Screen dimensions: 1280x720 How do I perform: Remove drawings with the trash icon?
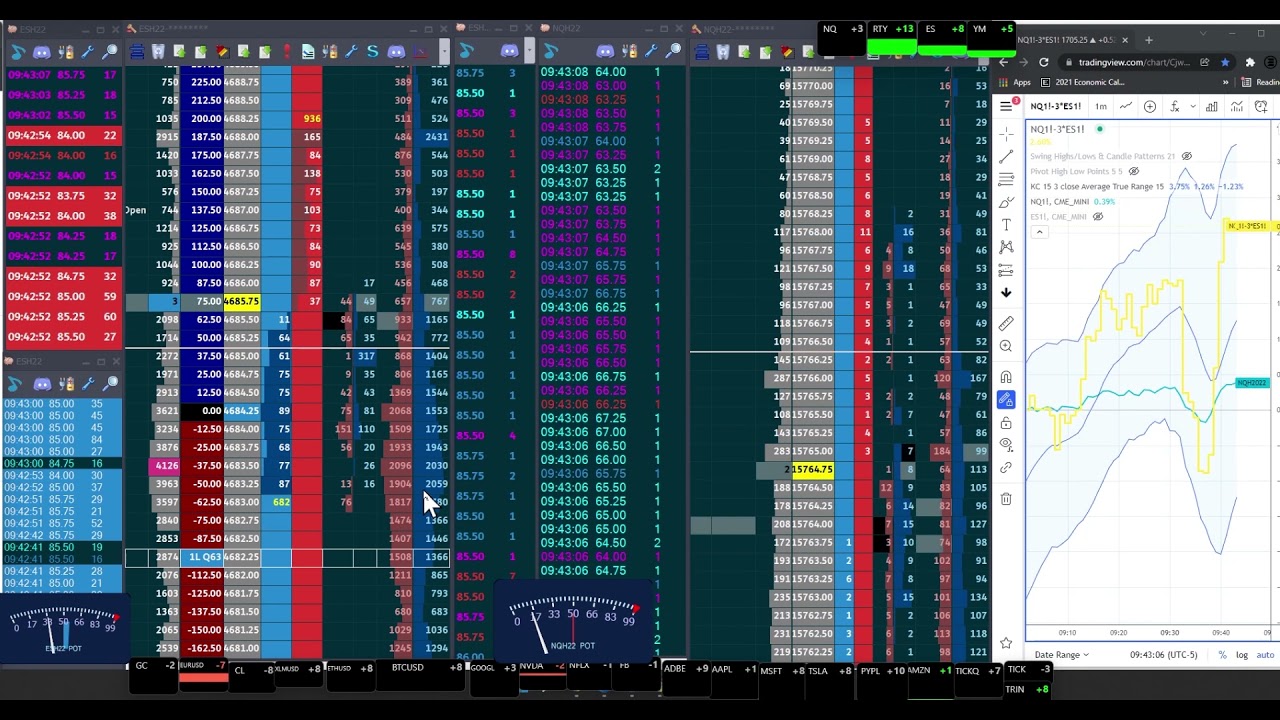[1006, 498]
